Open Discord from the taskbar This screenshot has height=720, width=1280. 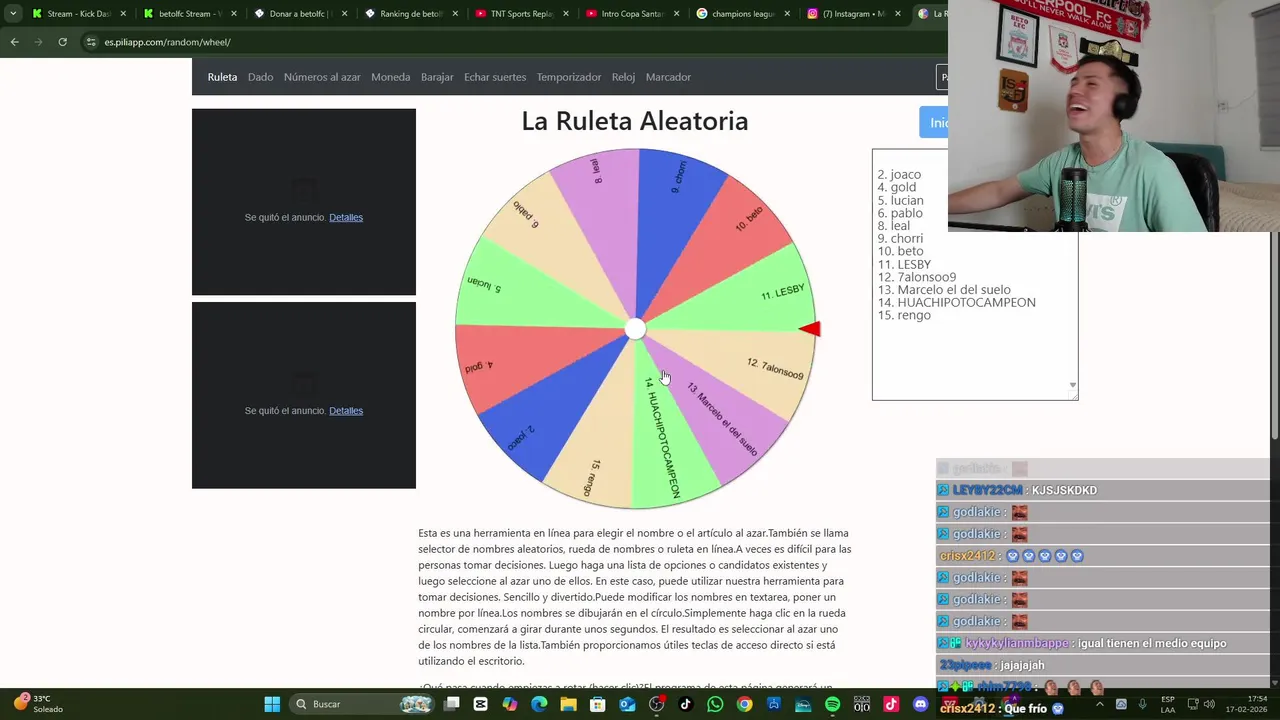[x=921, y=704]
